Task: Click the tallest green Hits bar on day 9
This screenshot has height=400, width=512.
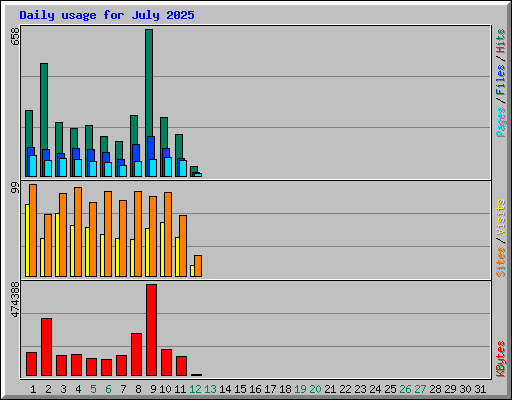Action: [149, 83]
